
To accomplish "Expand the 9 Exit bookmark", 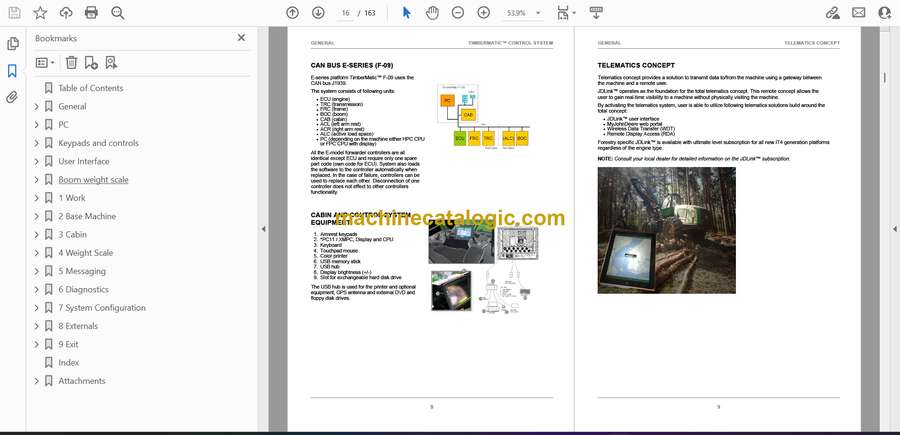I will click(x=37, y=344).
